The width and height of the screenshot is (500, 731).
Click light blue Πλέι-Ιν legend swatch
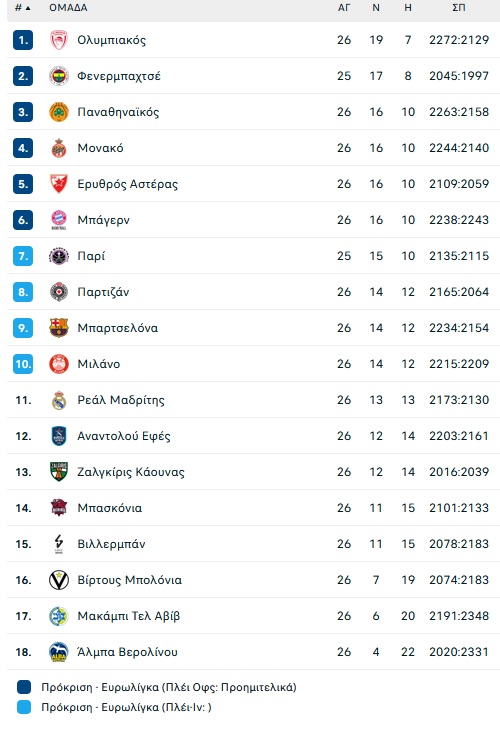[x=24, y=707]
